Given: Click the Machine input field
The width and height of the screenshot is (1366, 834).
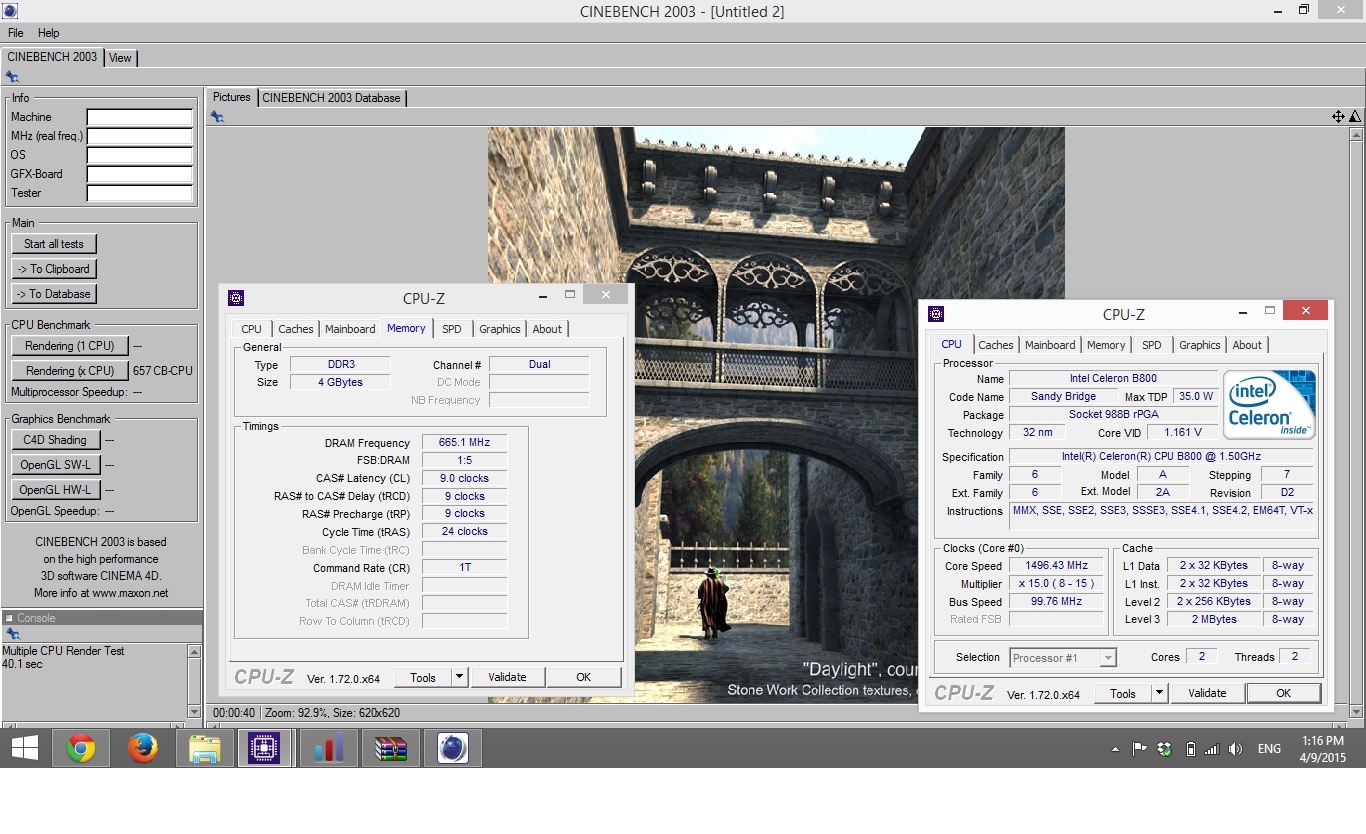Looking at the screenshot, I should [x=139, y=117].
